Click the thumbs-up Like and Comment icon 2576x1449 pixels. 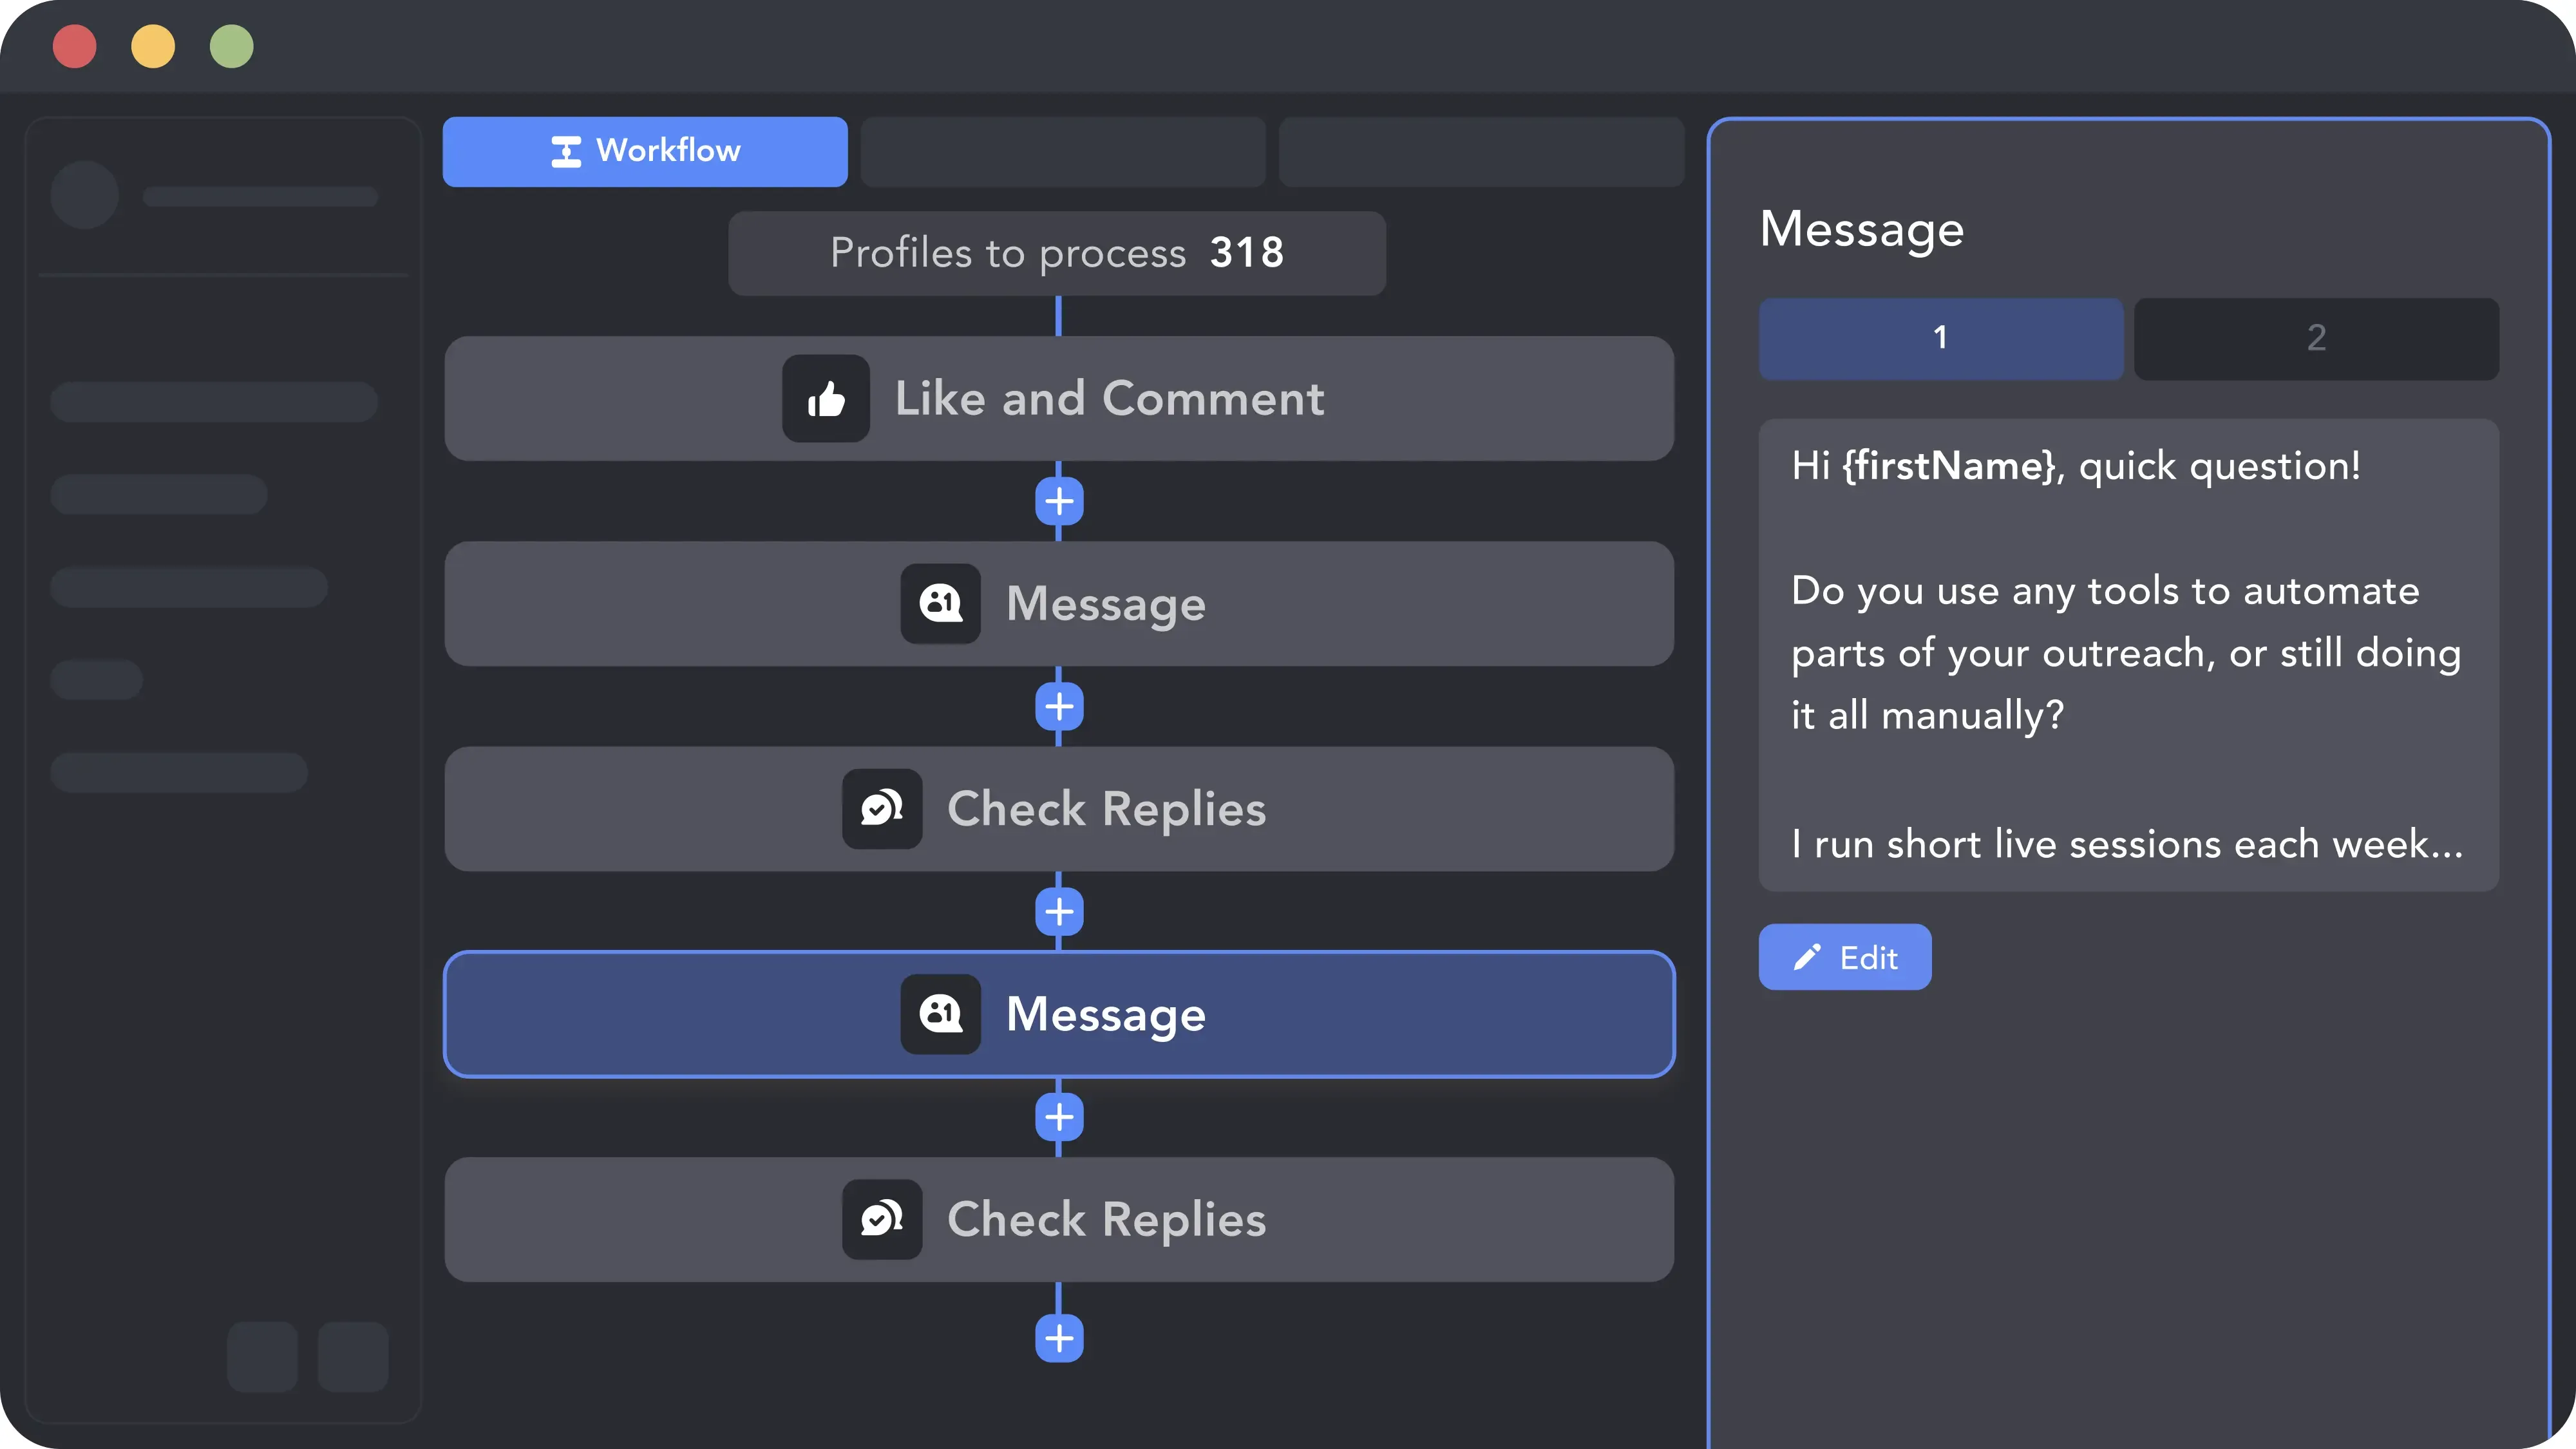point(825,398)
